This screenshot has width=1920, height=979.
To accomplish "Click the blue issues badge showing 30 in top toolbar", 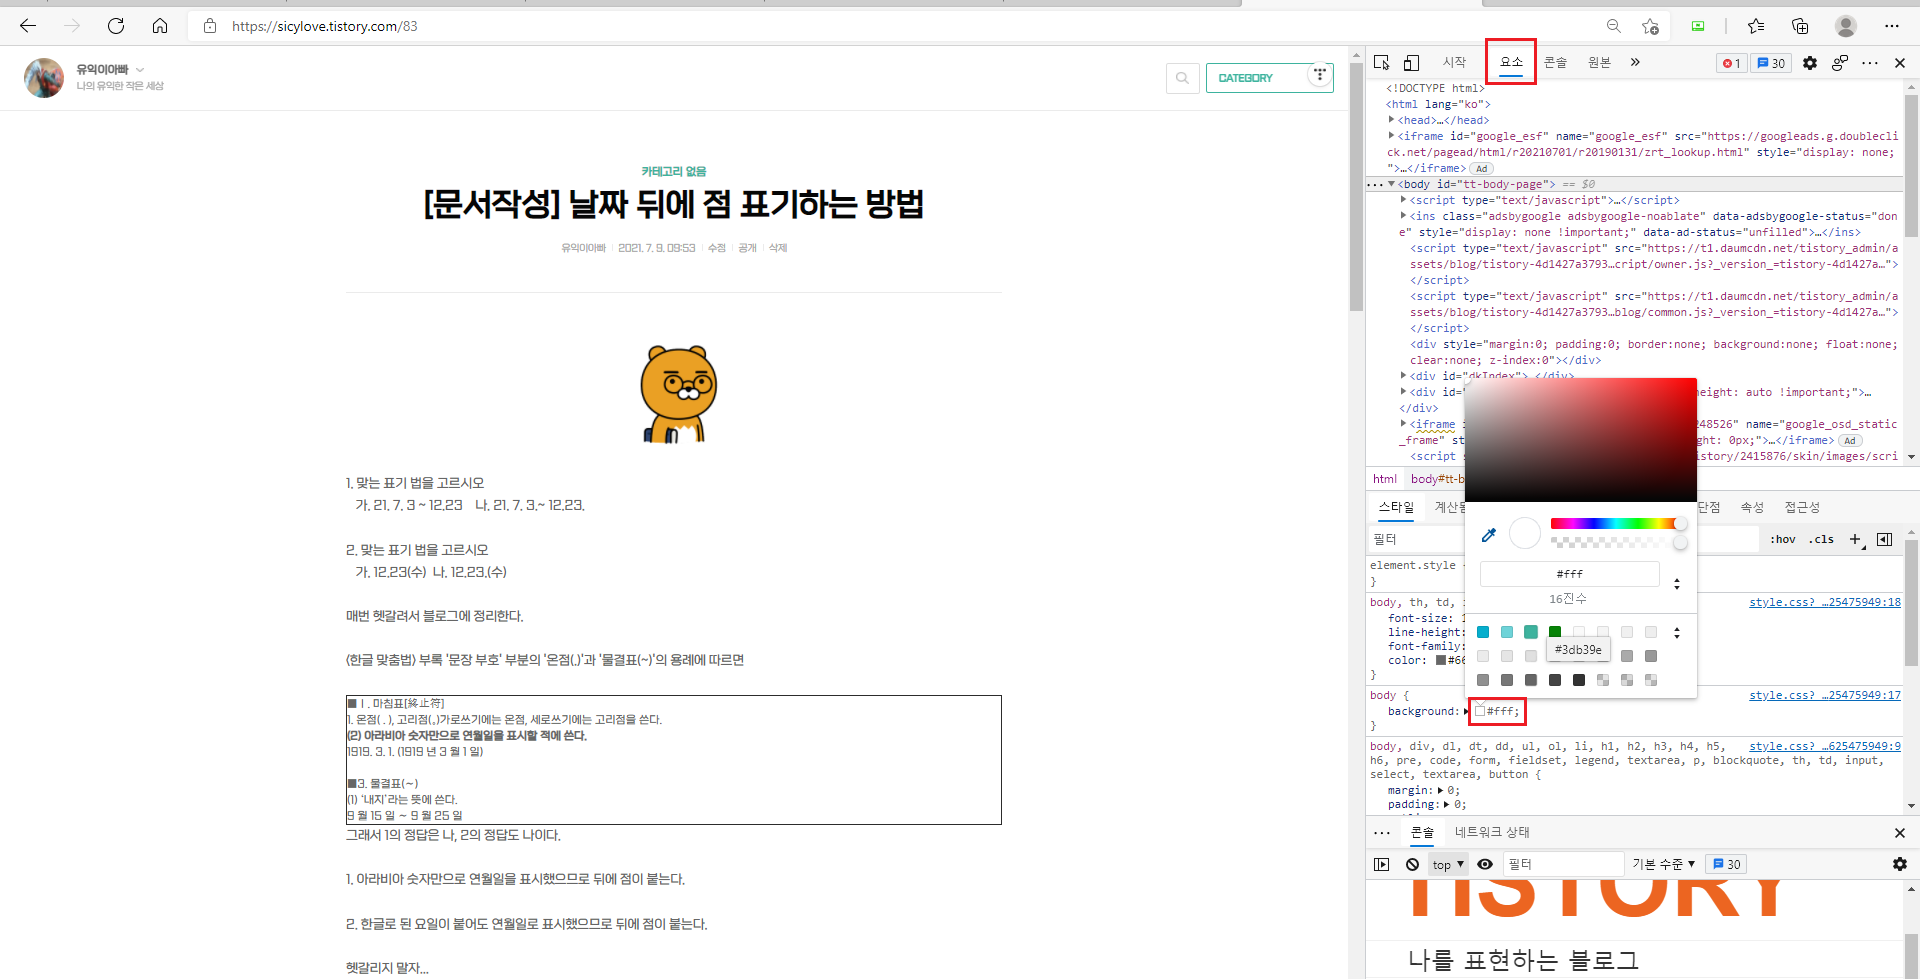I will [1771, 63].
